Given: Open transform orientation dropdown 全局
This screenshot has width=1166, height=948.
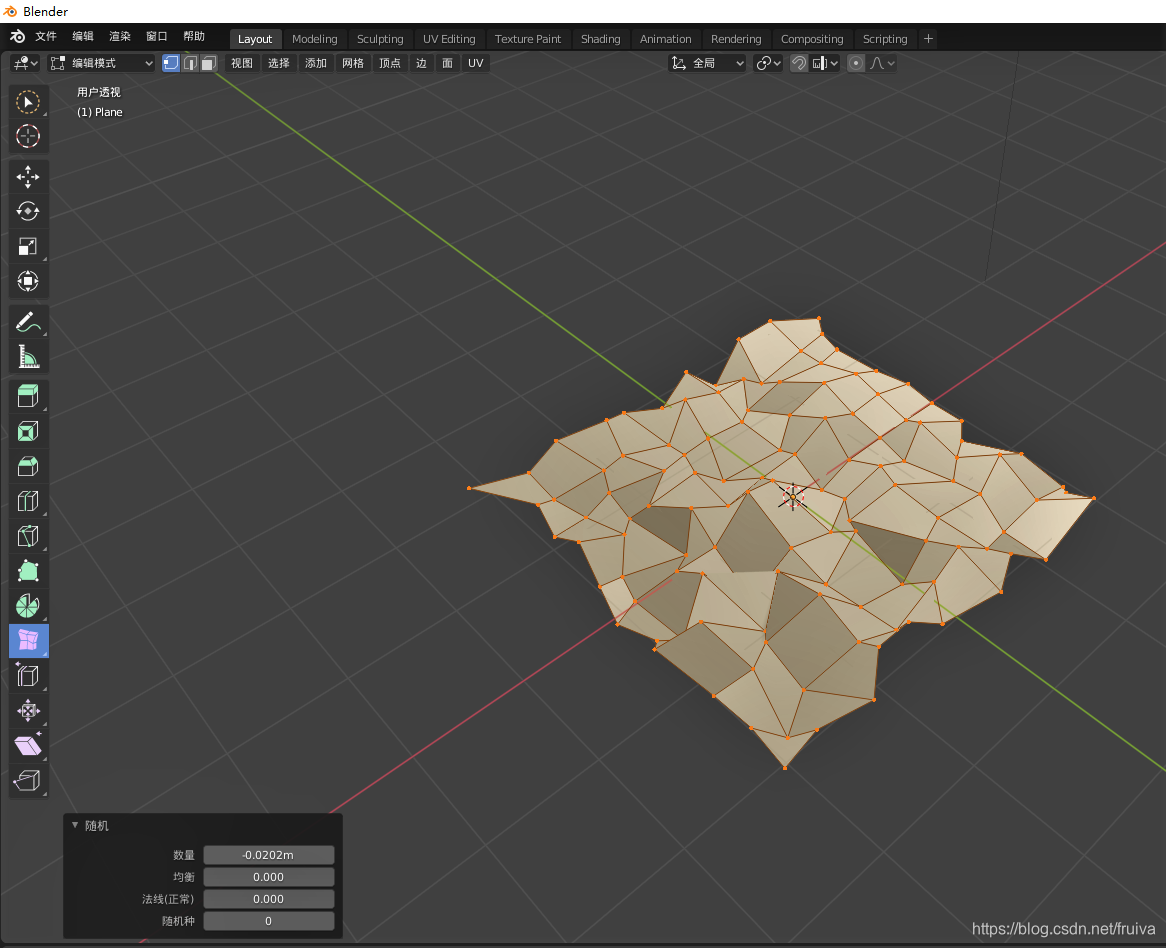Looking at the screenshot, I should pyautogui.click(x=707, y=63).
